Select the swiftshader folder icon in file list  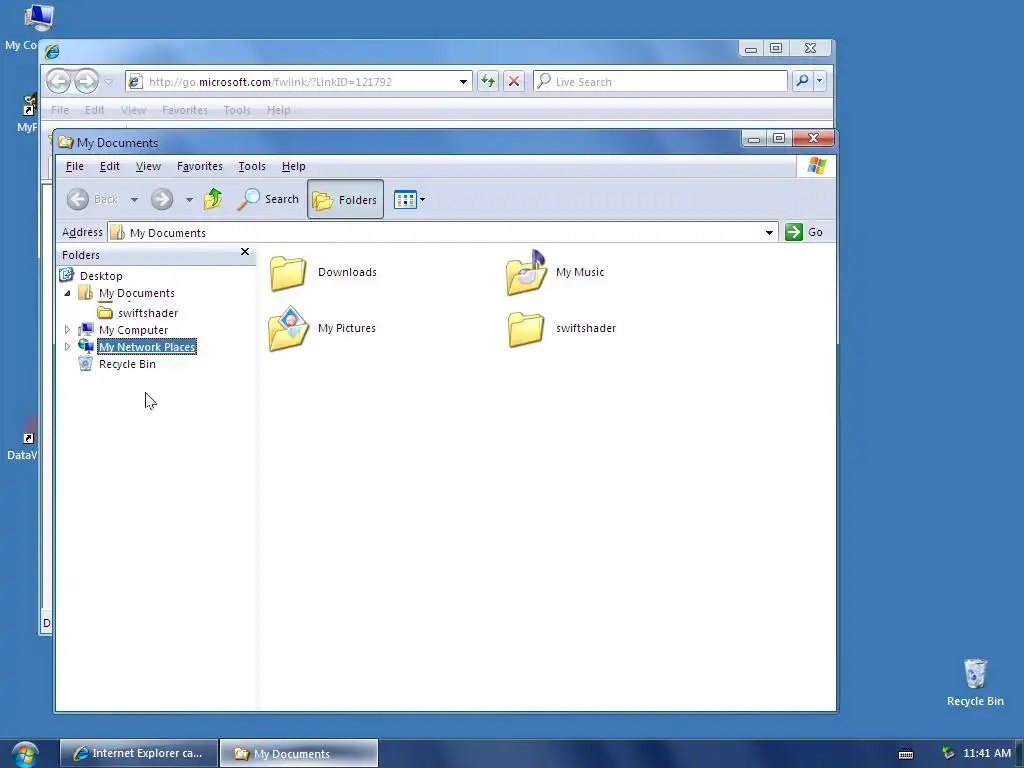(x=526, y=328)
